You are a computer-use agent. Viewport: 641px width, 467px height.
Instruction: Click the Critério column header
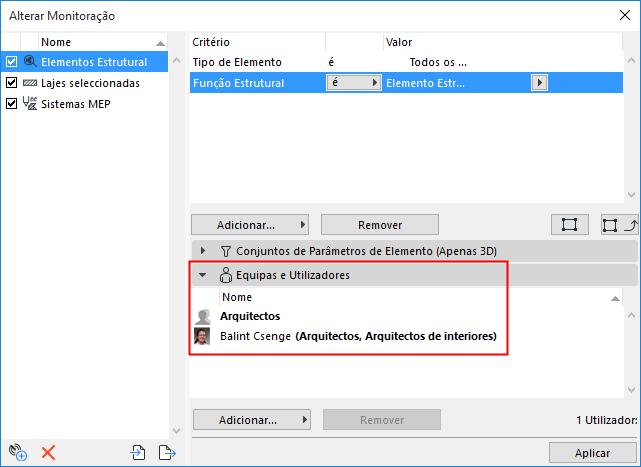click(x=257, y=42)
